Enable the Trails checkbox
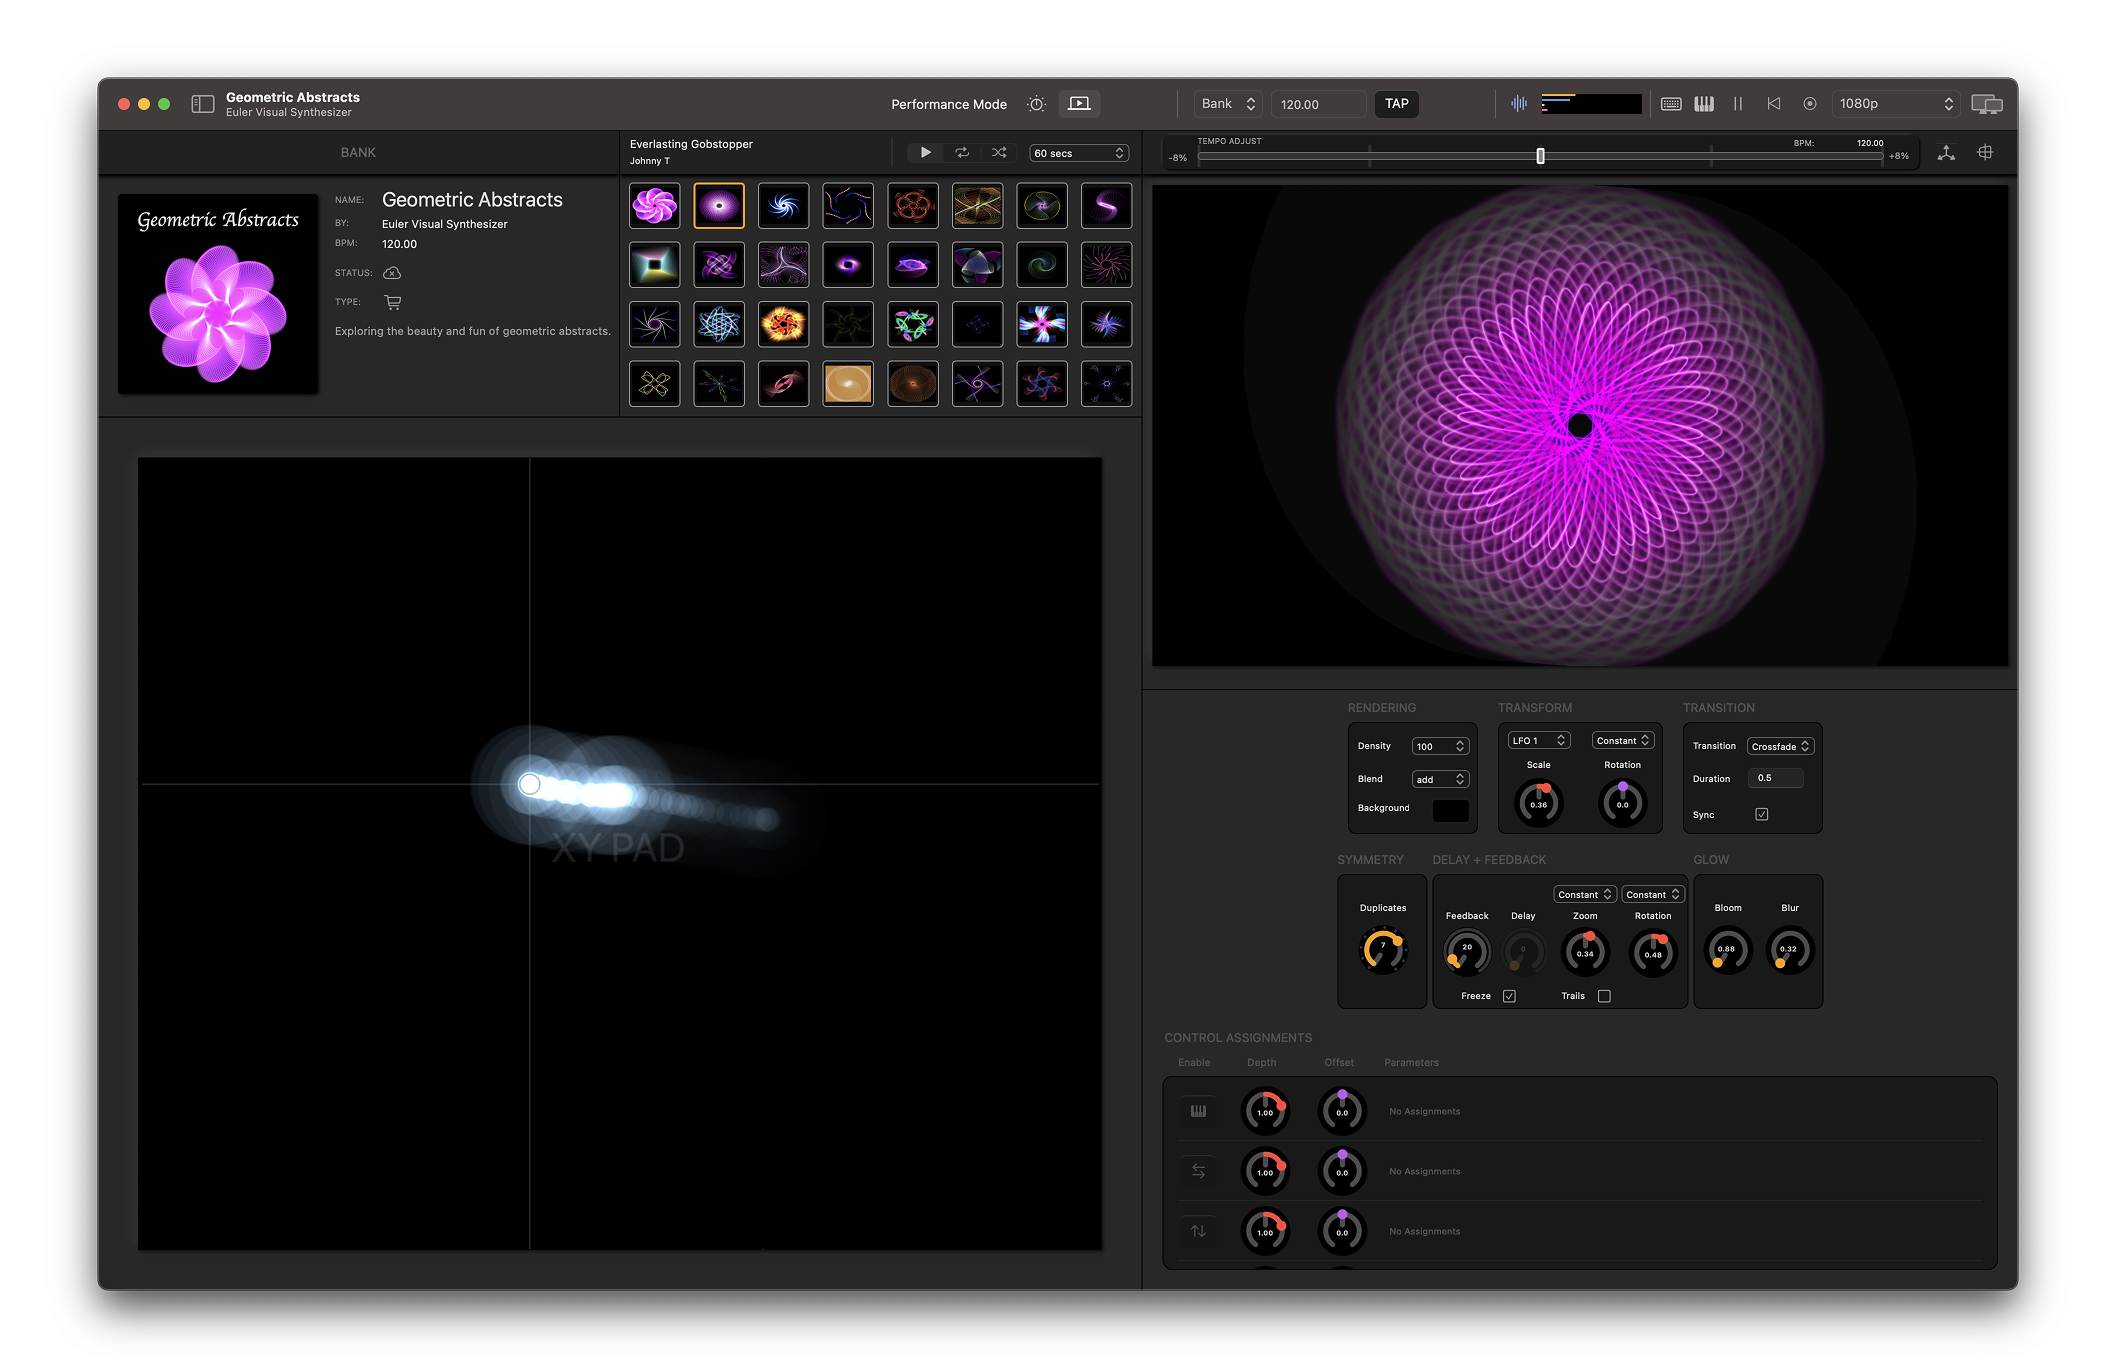Screen dimensions: 2116x1371 pos(1604,996)
